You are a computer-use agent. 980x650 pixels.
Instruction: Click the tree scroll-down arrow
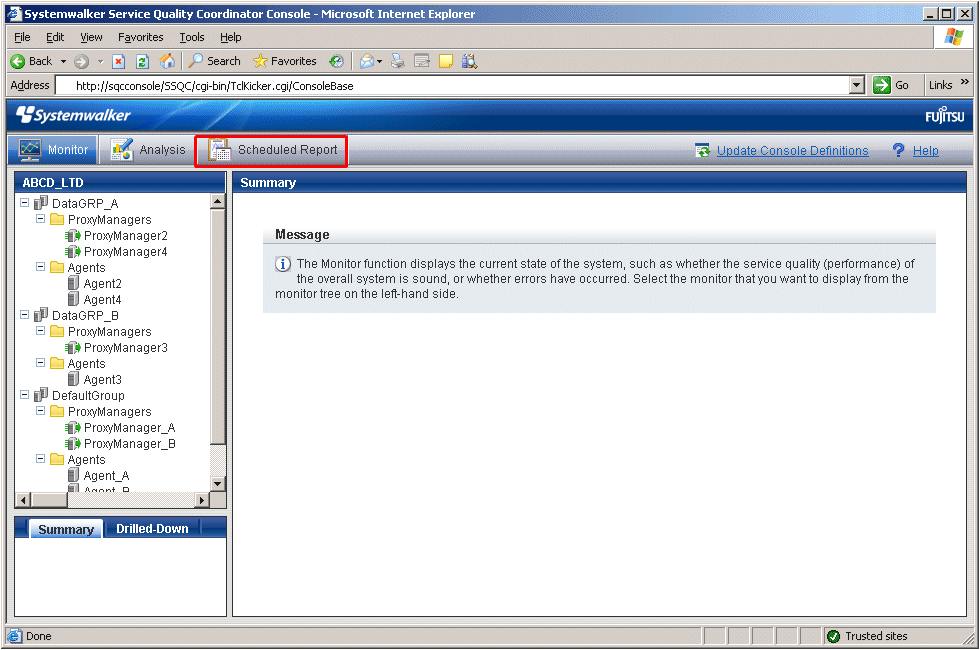218,483
